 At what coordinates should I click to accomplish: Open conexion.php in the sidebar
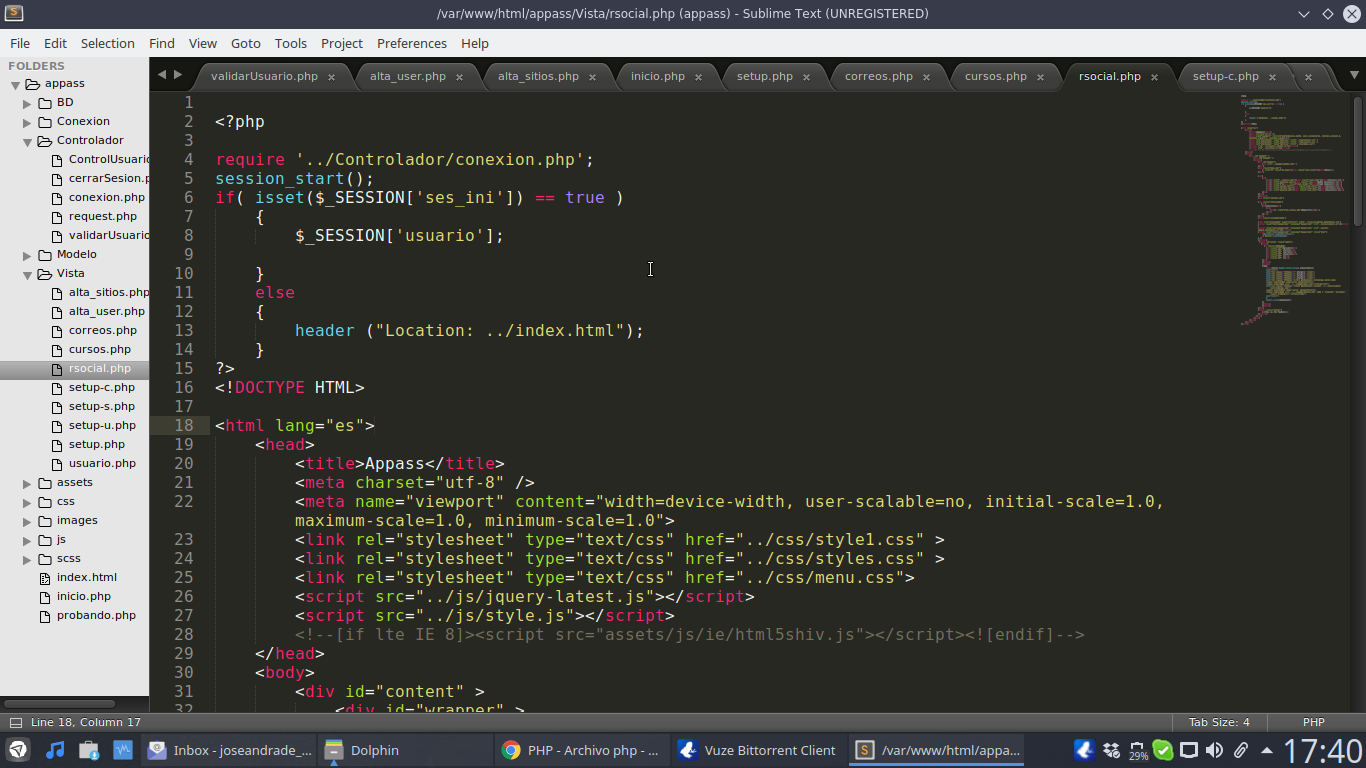[106, 197]
